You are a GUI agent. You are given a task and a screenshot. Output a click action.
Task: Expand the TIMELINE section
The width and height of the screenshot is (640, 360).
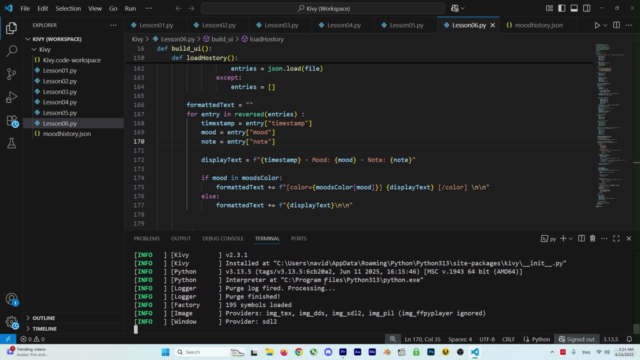(x=44, y=329)
